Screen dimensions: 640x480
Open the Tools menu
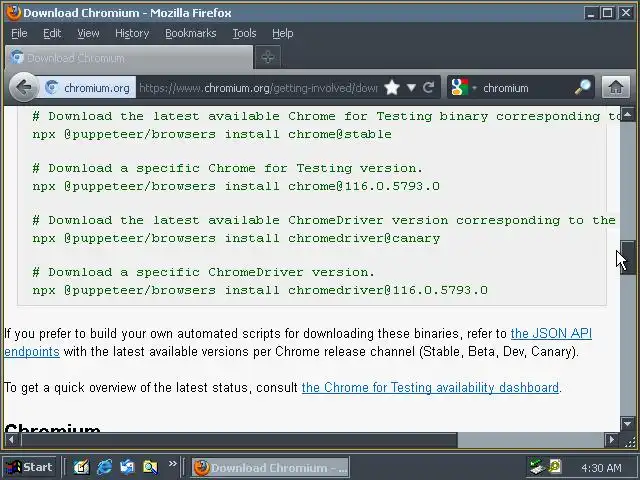[244, 33]
